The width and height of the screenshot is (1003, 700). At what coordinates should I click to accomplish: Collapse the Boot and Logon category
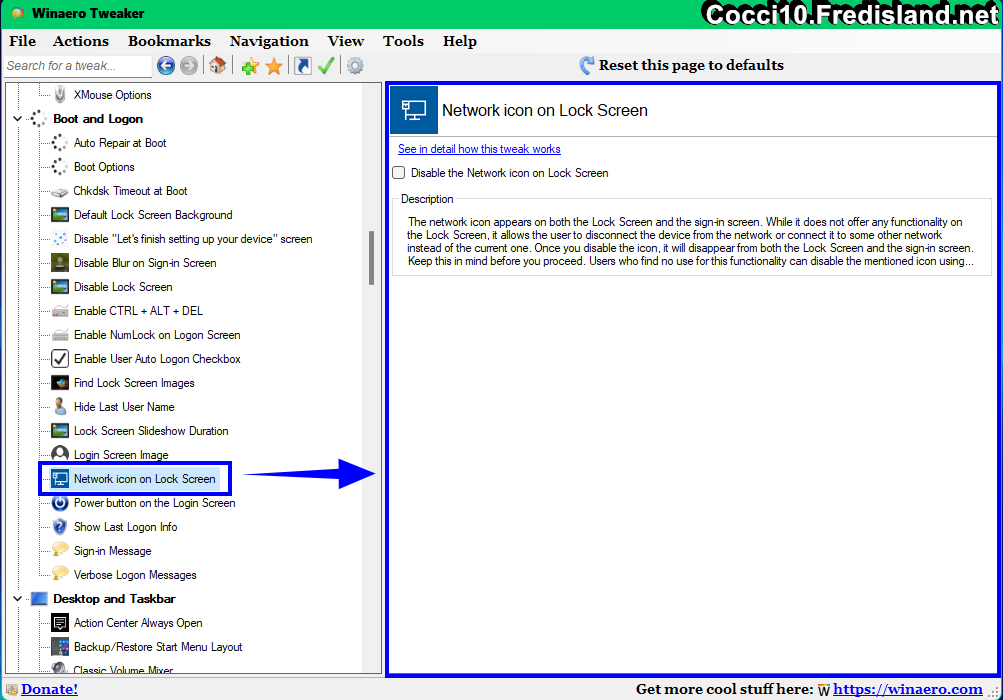click(17, 119)
